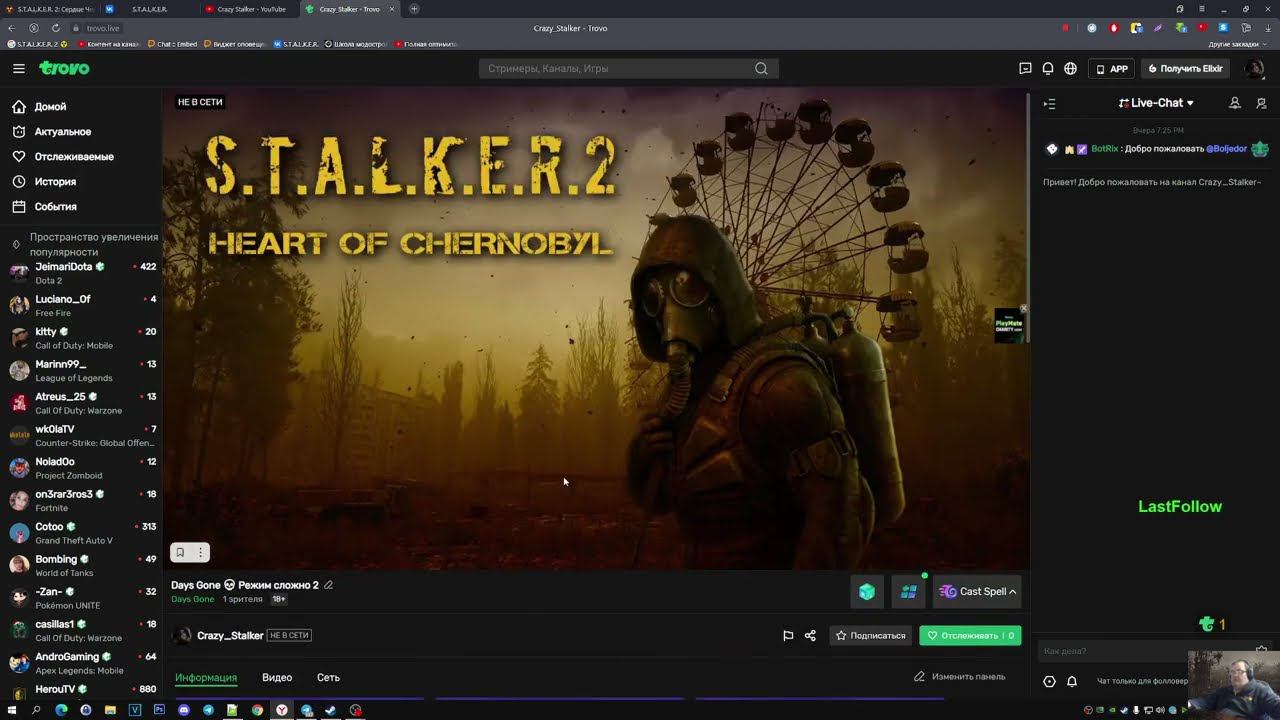Open the chat emote hexagon icon

[x=1049, y=681]
